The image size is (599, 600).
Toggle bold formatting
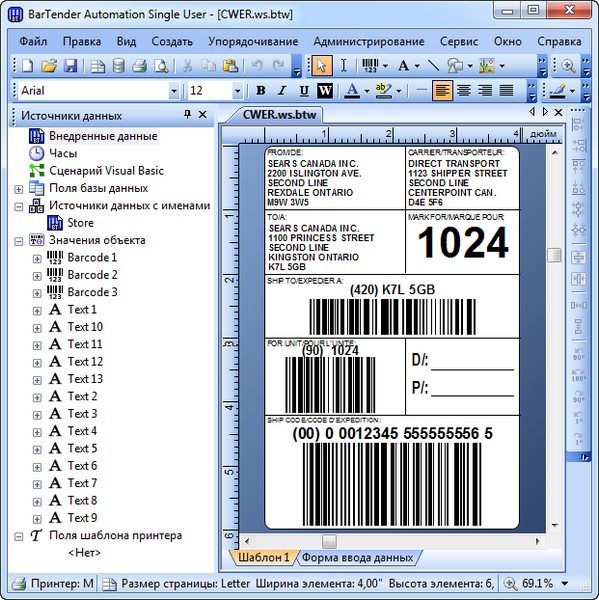(x=261, y=91)
